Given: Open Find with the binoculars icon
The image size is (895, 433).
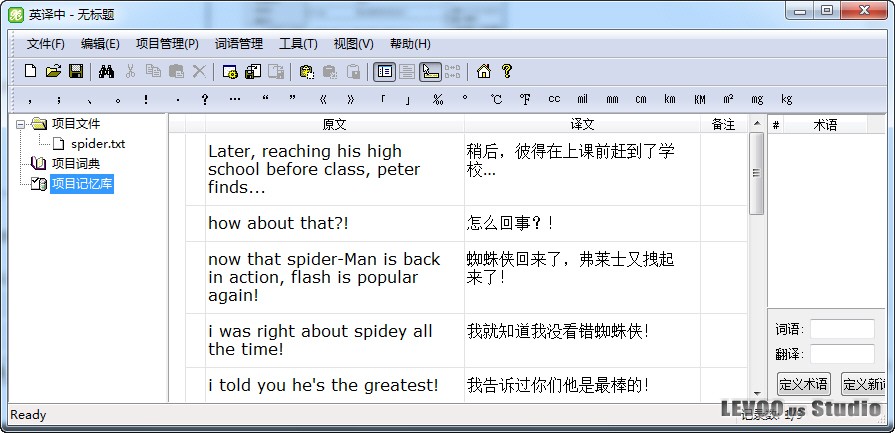Looking at the screenshot, I should point(106,71).
